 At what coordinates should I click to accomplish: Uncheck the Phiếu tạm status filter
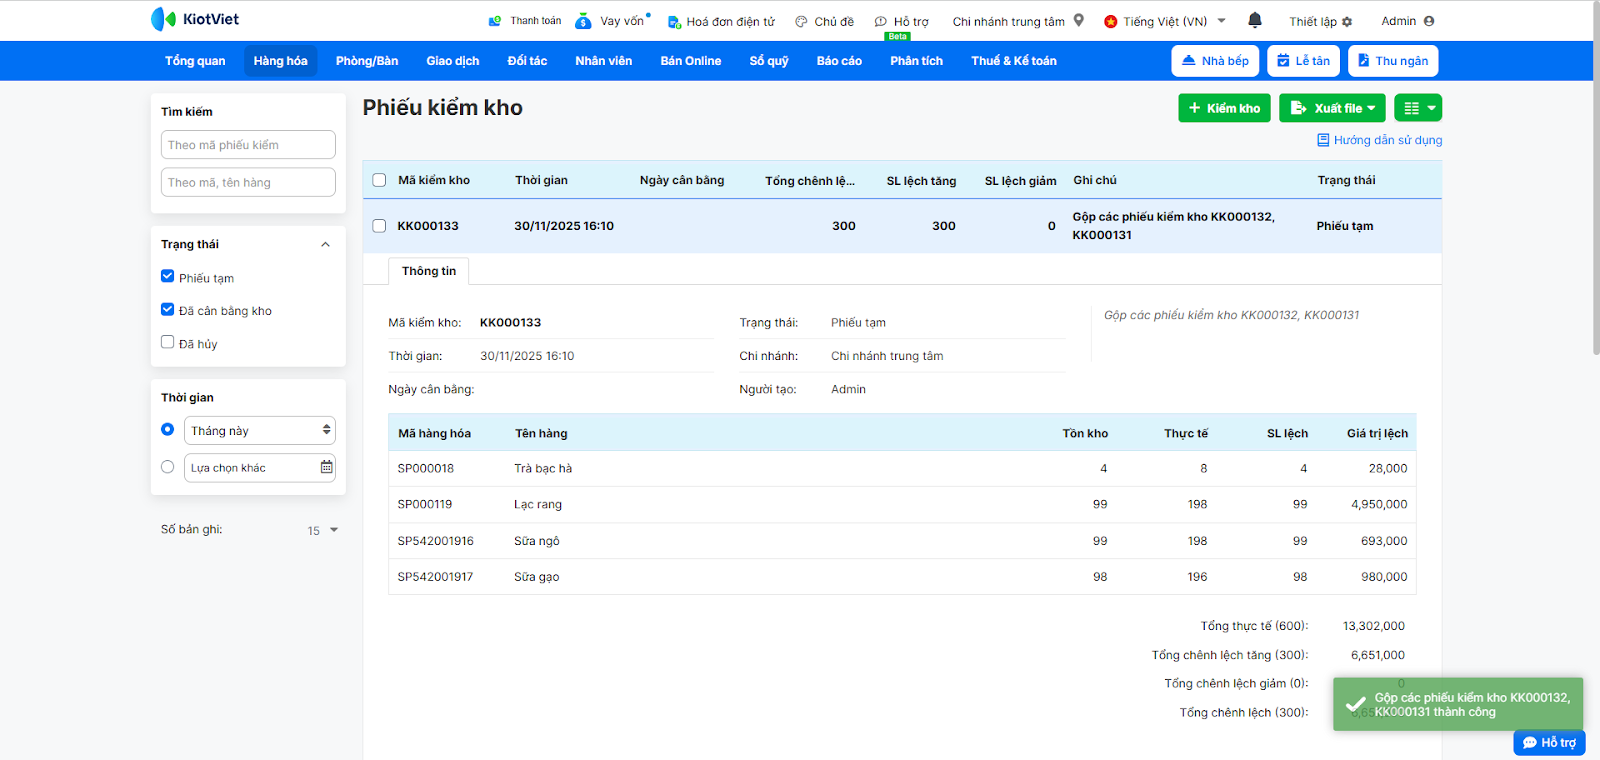click(x=168, y=277)
